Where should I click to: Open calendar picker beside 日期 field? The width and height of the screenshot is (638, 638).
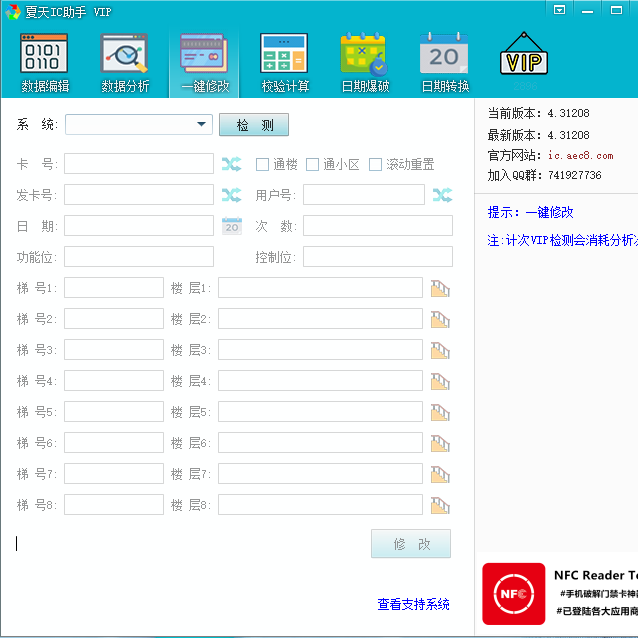coord(232,226)
